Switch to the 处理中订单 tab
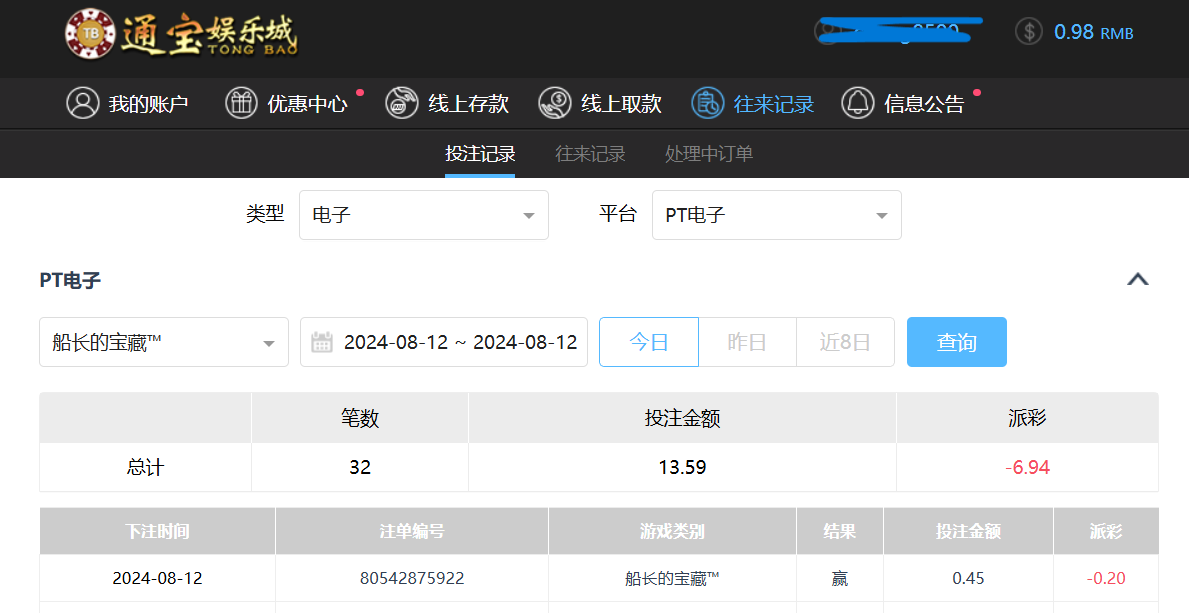1189x613 pixels. [x=706, y=154]
